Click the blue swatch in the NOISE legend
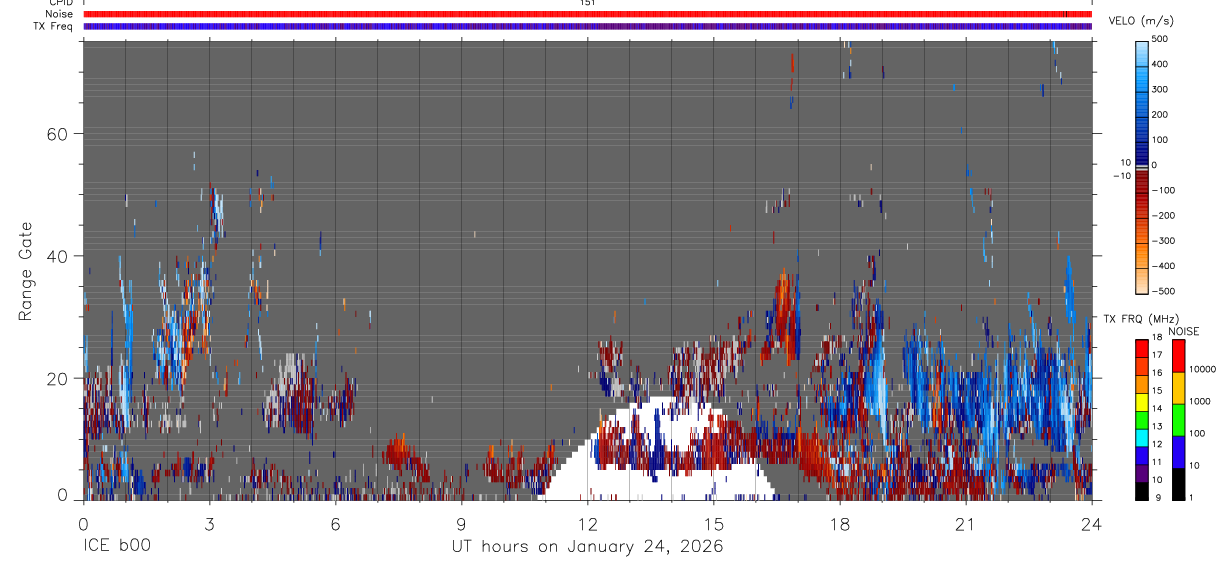 click(1178, 451)
